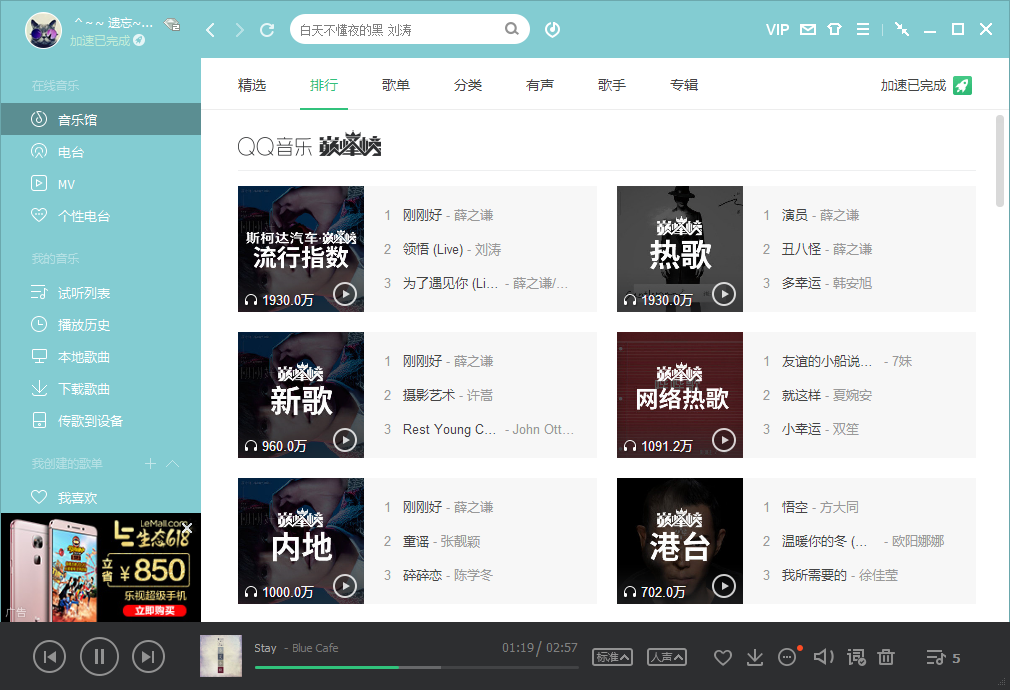Play the 流行指数 chart

pos(345,294)
